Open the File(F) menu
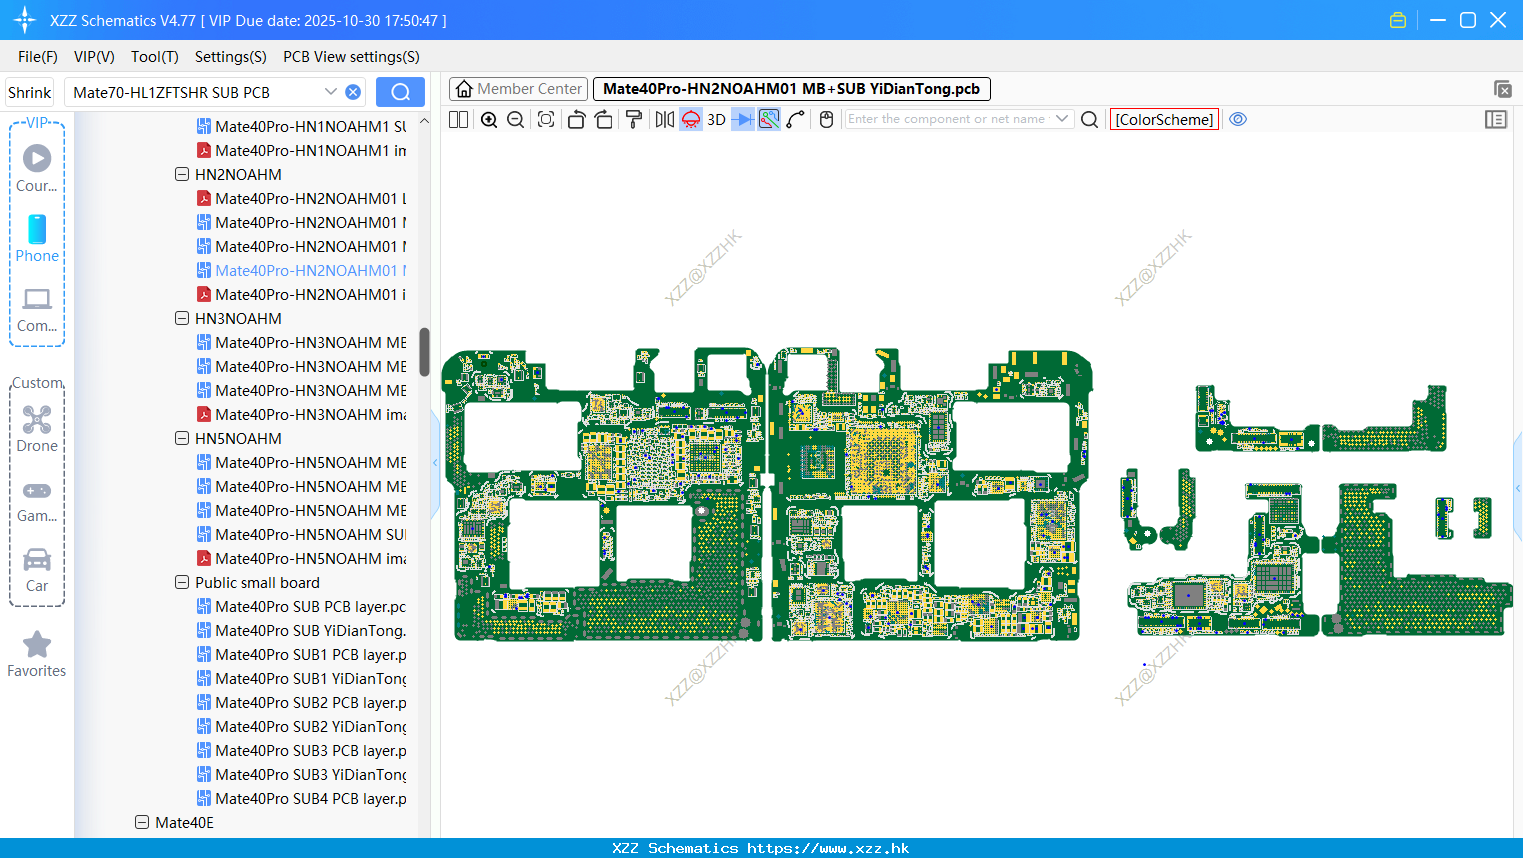1523x858 pixels. click(x=38, y=57)
